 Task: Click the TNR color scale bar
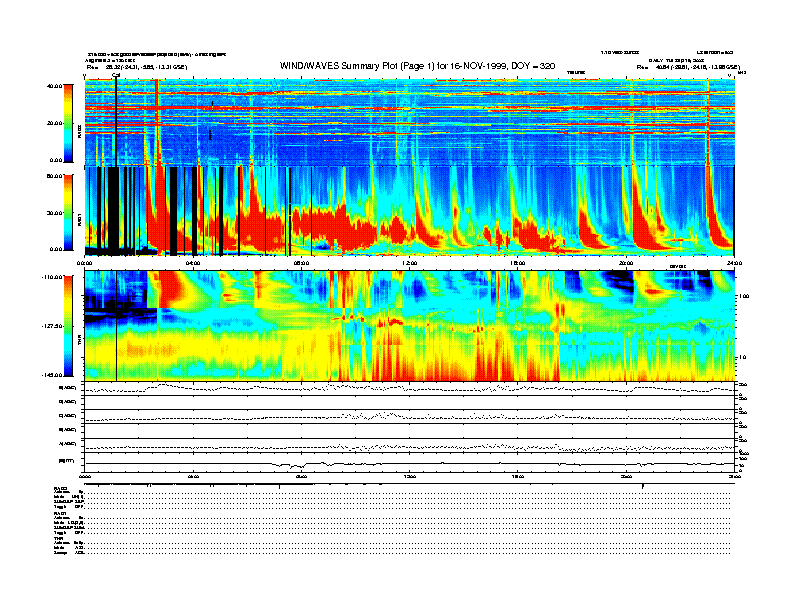68,326
